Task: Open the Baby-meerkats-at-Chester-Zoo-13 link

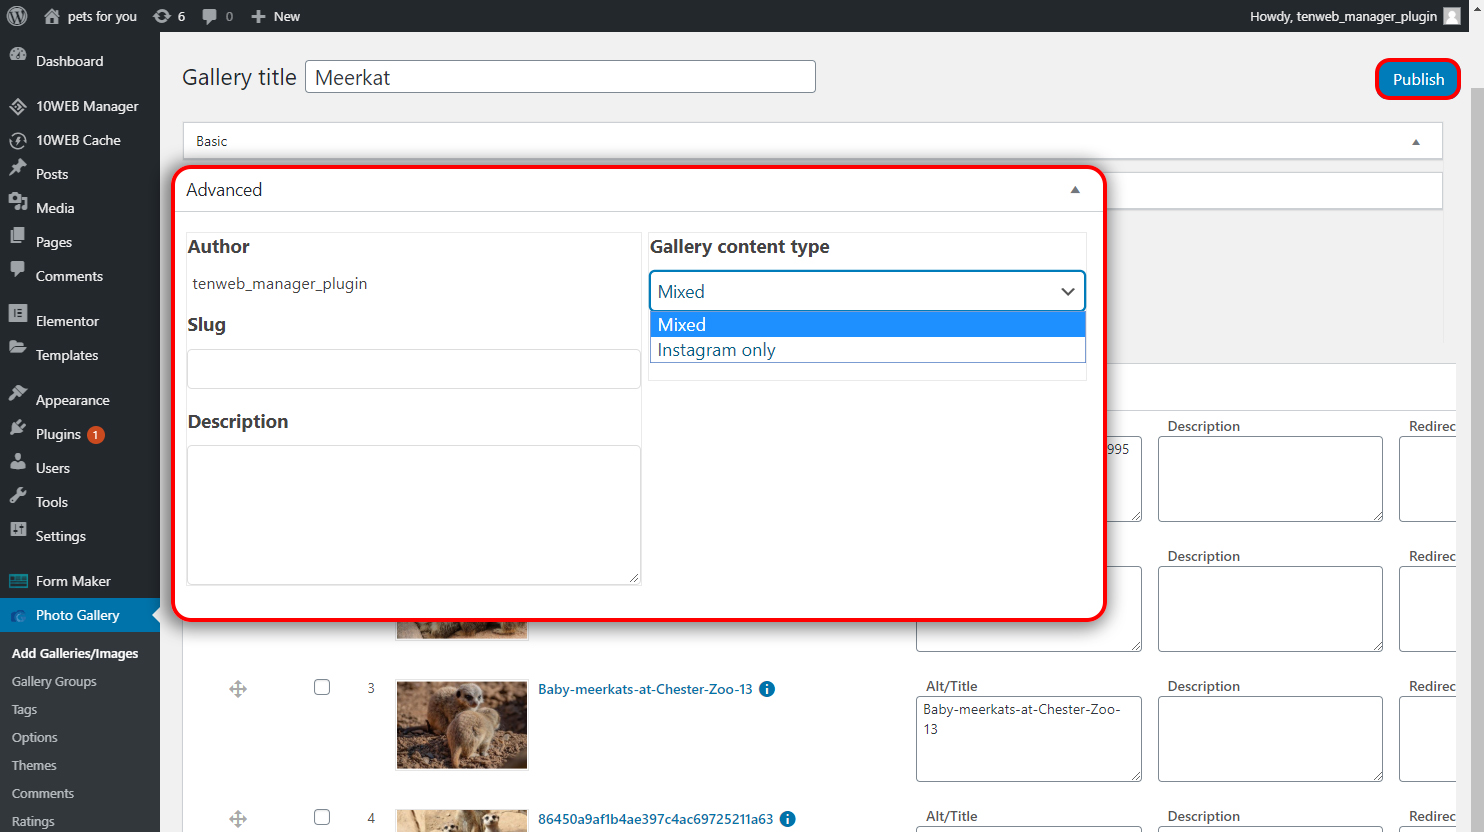Action: coord(645,689)
